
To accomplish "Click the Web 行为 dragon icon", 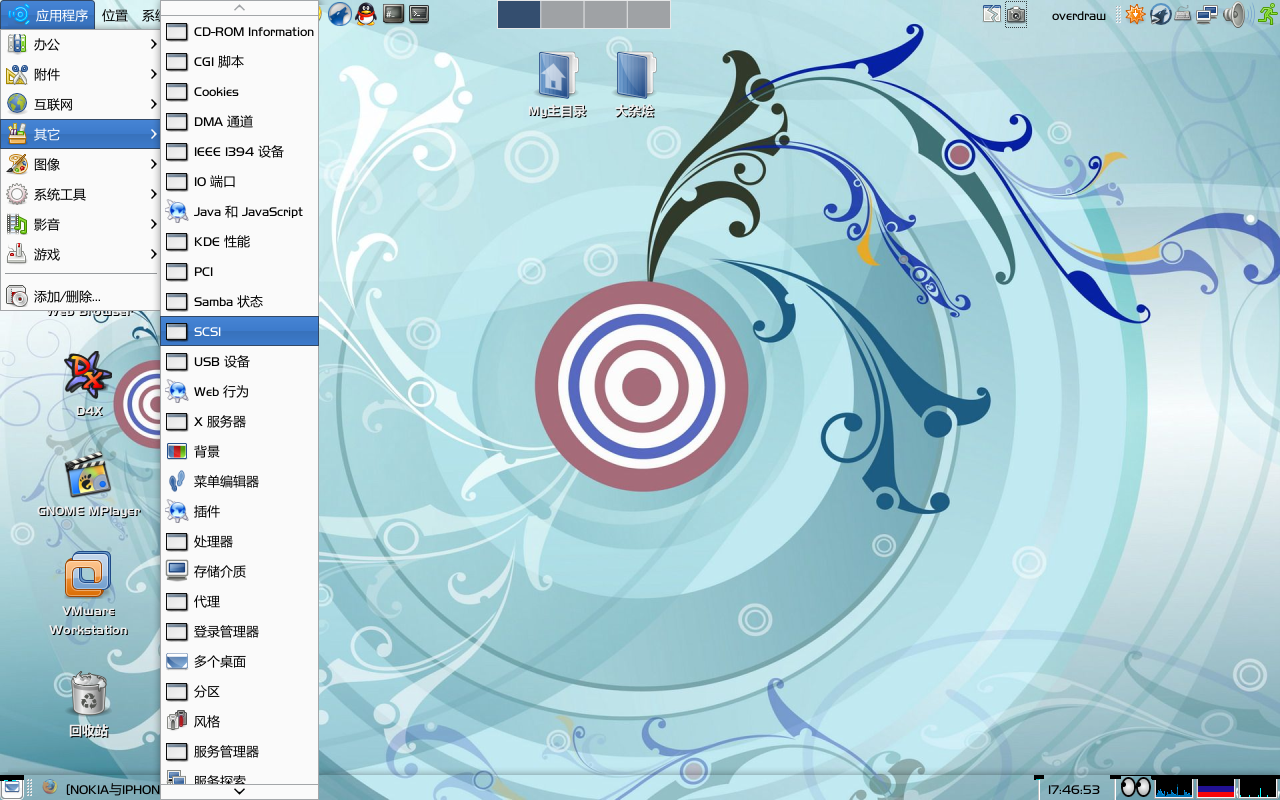I will pos(177,391).
